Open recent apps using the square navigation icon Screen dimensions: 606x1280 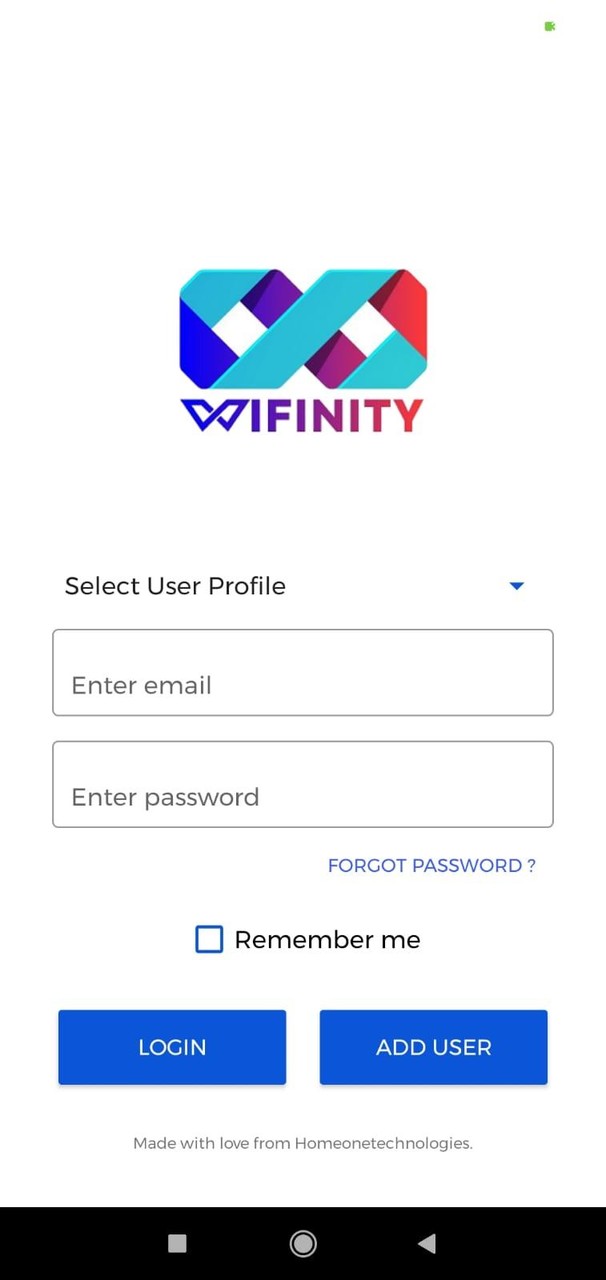tap(177, 1243)
